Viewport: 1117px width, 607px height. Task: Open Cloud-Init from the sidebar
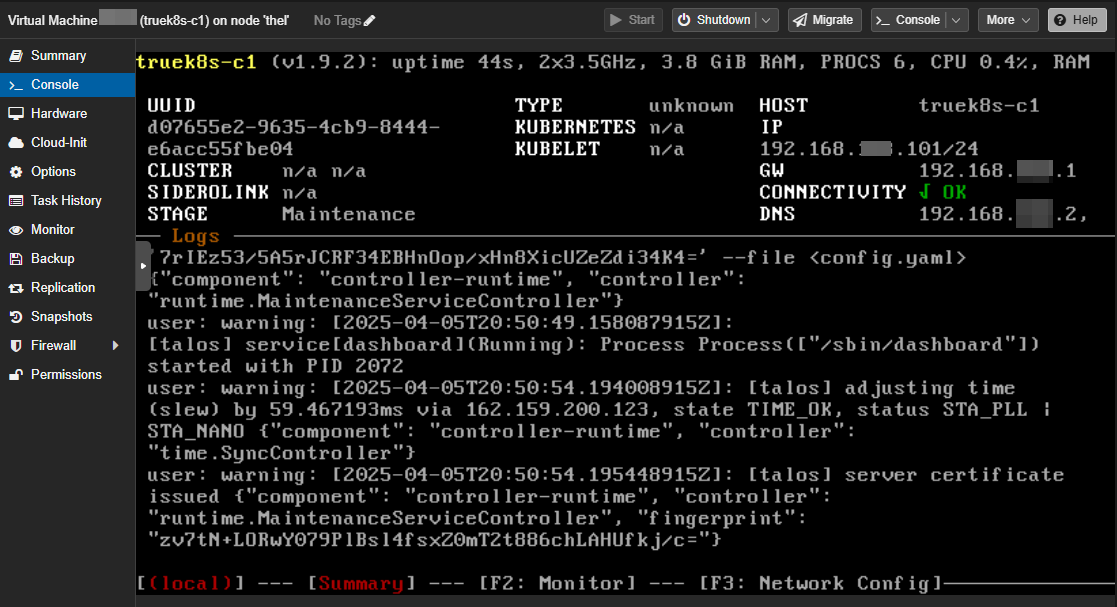(58, 143)
